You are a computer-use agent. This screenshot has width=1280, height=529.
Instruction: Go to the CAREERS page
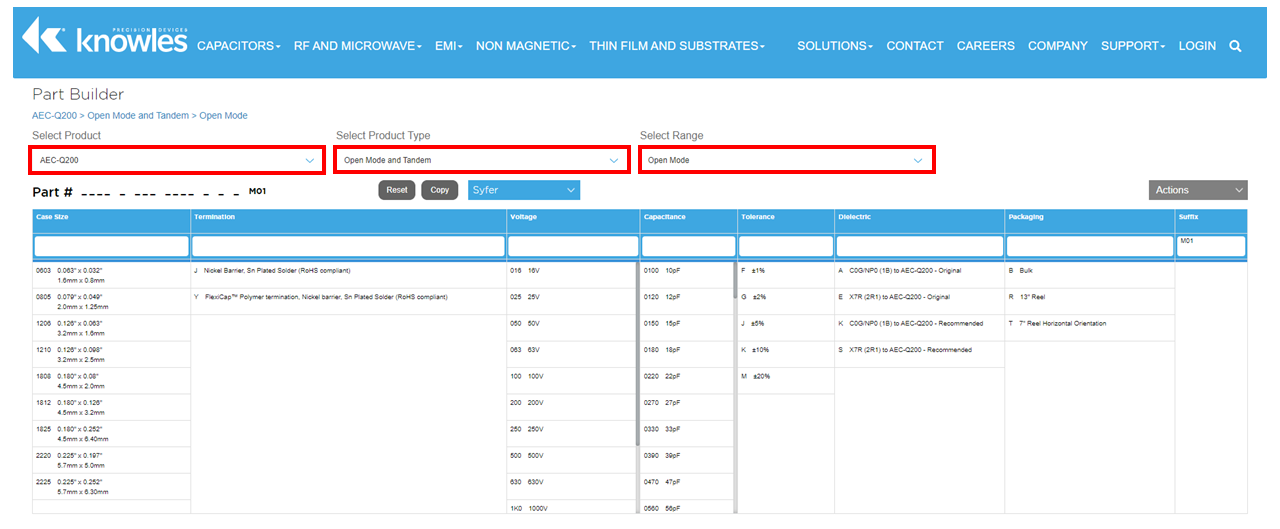pyautogui.click(x=986, y=46)
